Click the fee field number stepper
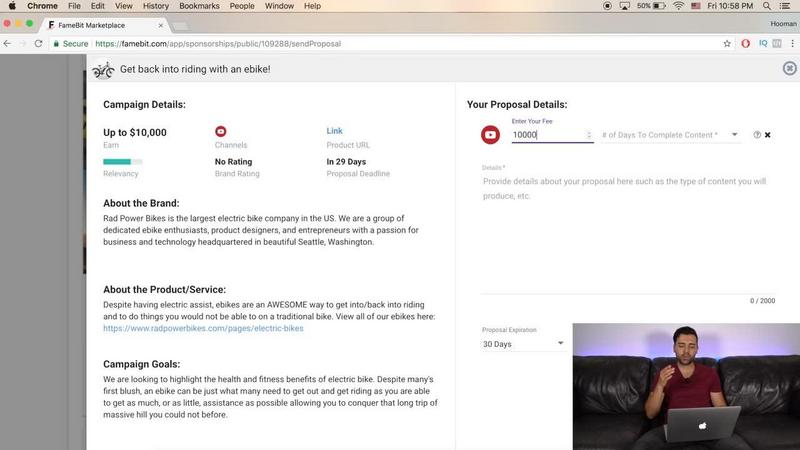 [x=589, y=135]
